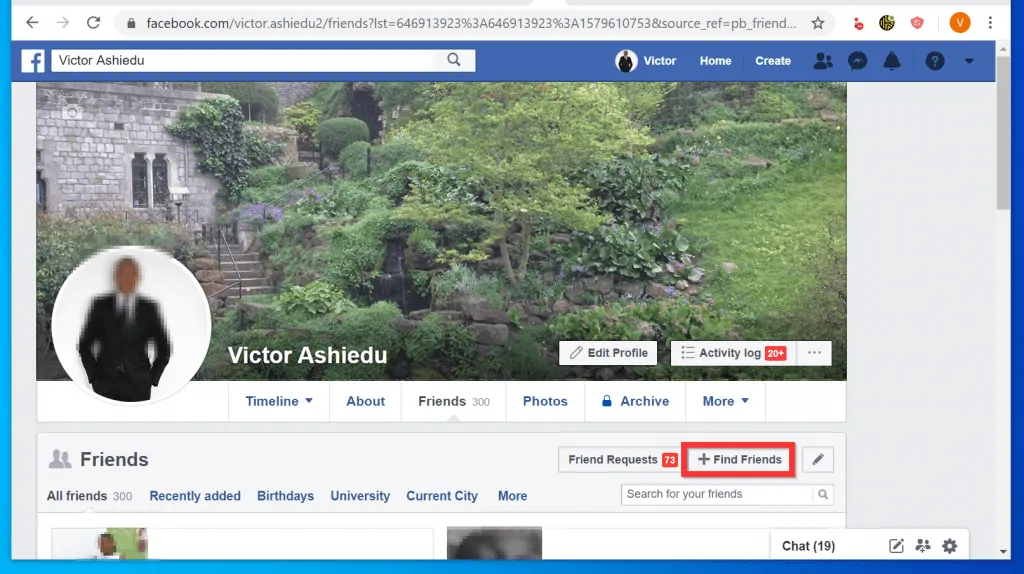Click the Find Friends button
Image resolution: width=1024 pixels, height=574 pixels.
point(739,460)
